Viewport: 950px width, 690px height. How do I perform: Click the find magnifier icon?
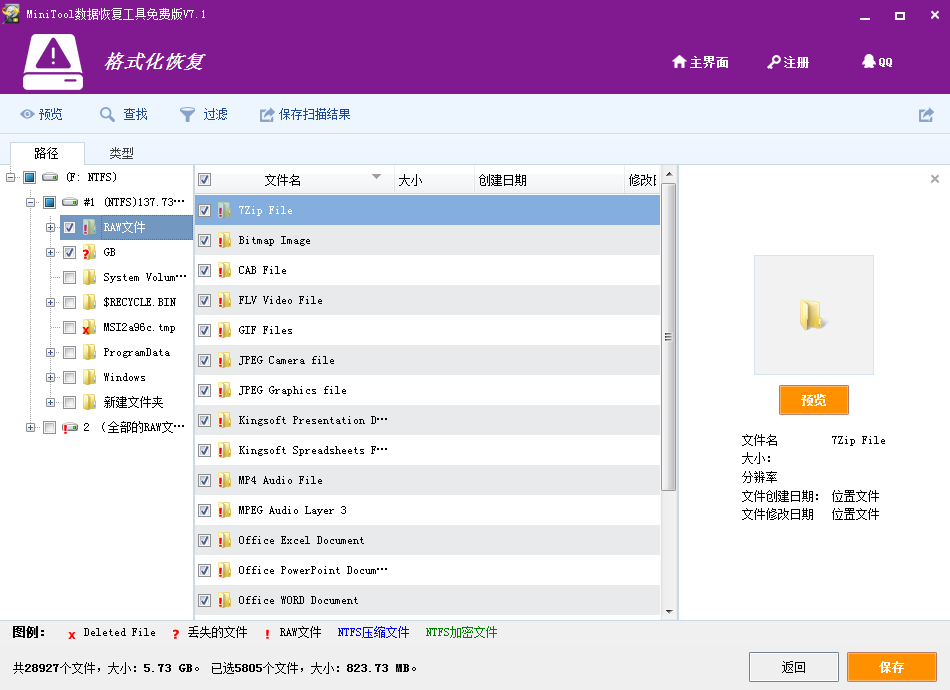point(107,114)
